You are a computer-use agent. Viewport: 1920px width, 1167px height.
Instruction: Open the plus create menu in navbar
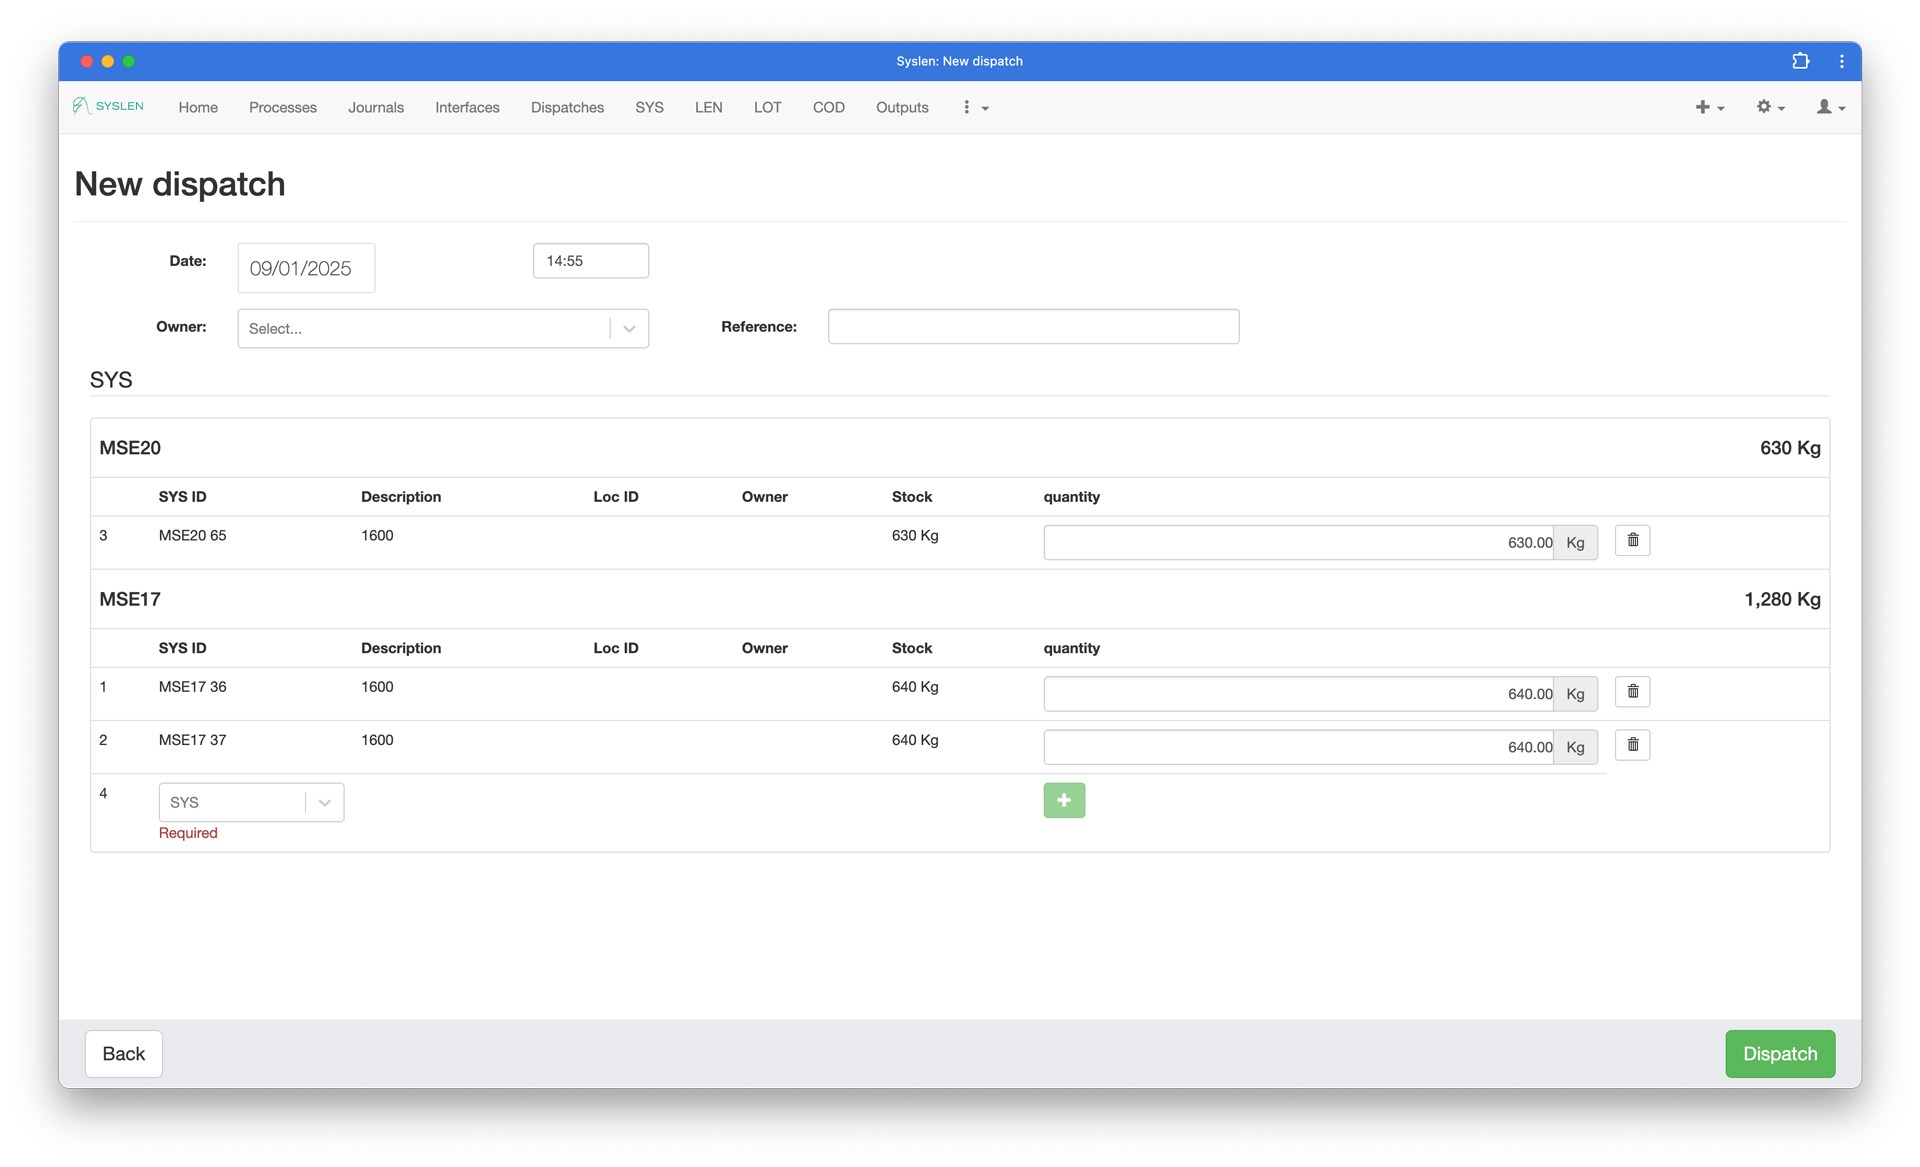coord(1709,107)
